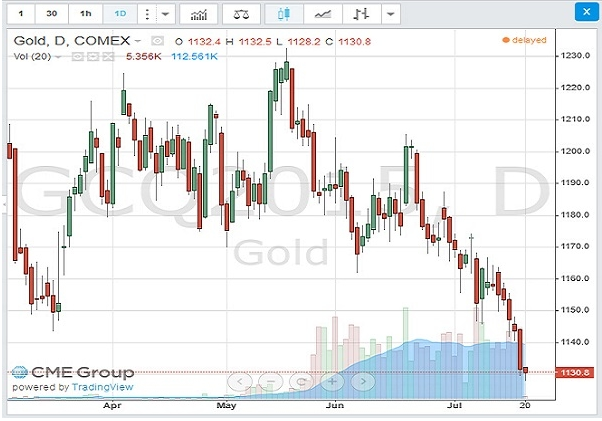Expand the chart style dropdown arrow
The image size is (602, 421).
point(391,14)
